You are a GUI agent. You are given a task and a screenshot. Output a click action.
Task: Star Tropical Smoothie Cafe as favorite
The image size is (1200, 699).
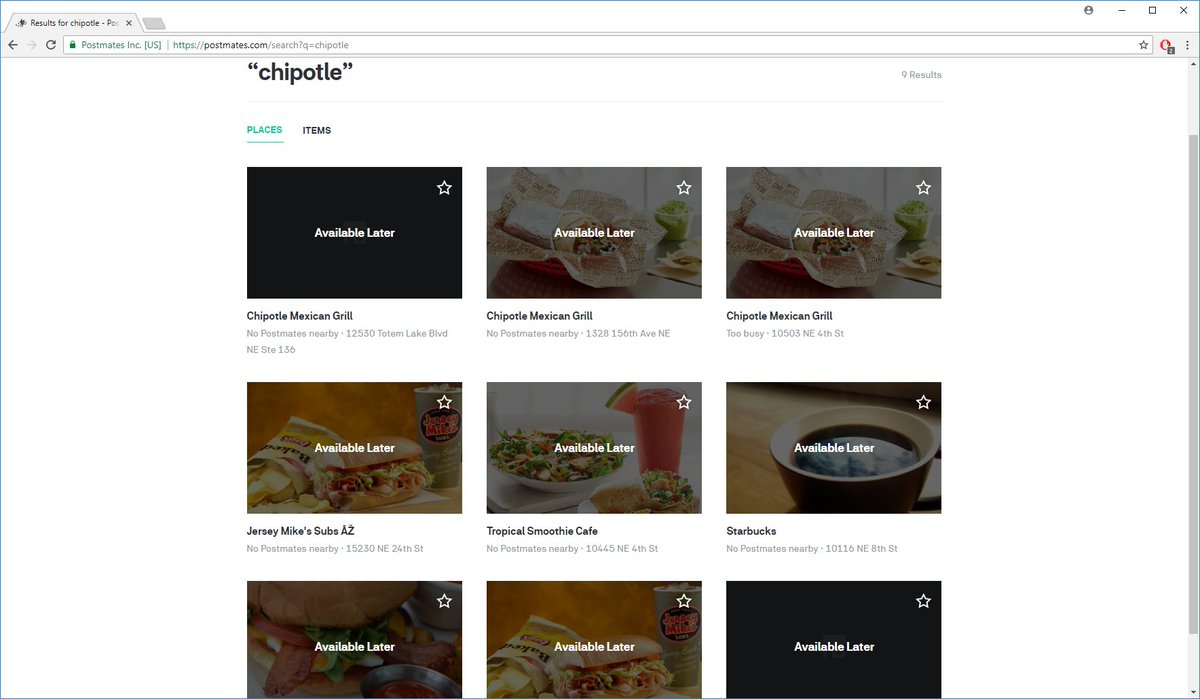point(684,402)
